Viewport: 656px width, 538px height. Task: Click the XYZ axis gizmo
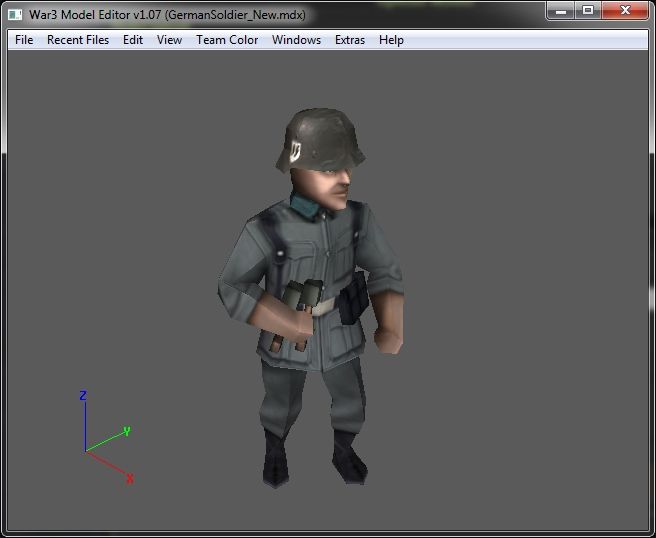click(x=107, y=437)
